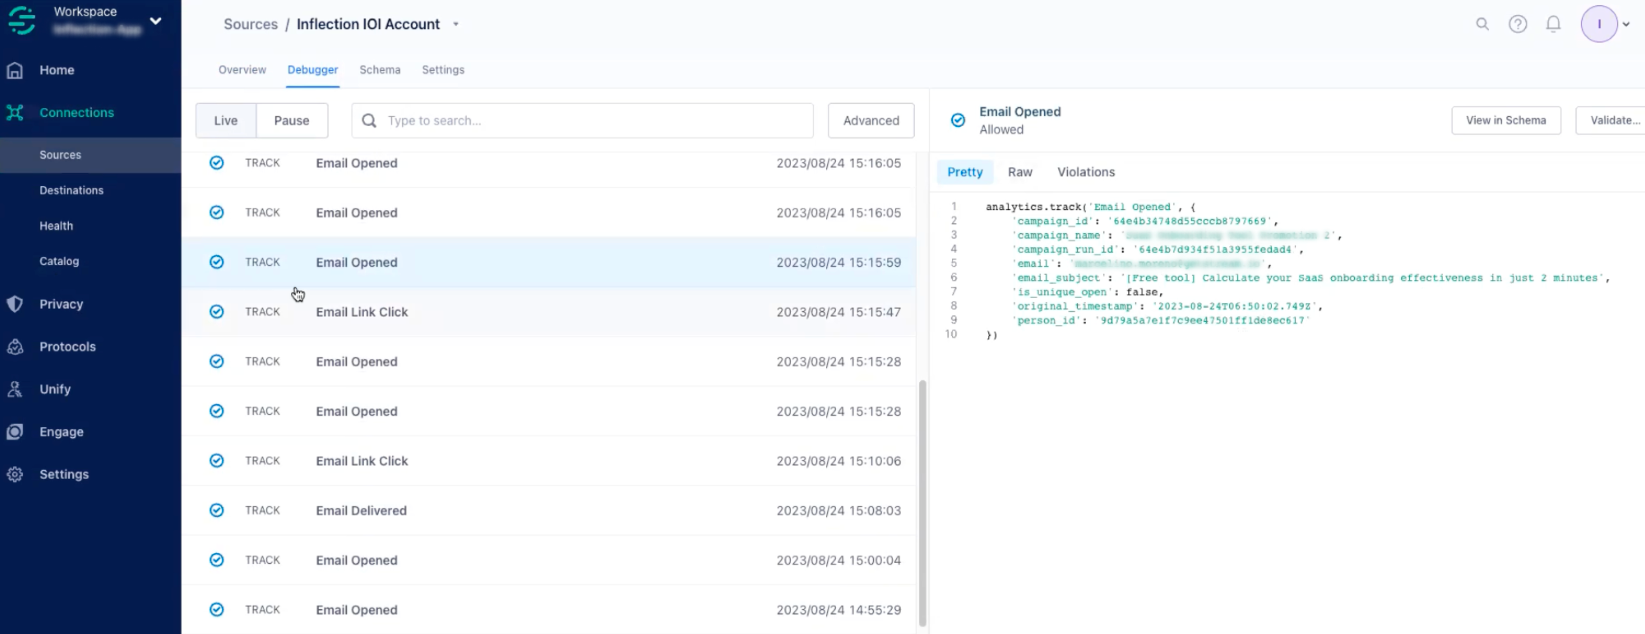Open sidebar Settings gear icon
This screenshot has width=1645, height=634.
[15, 474]
